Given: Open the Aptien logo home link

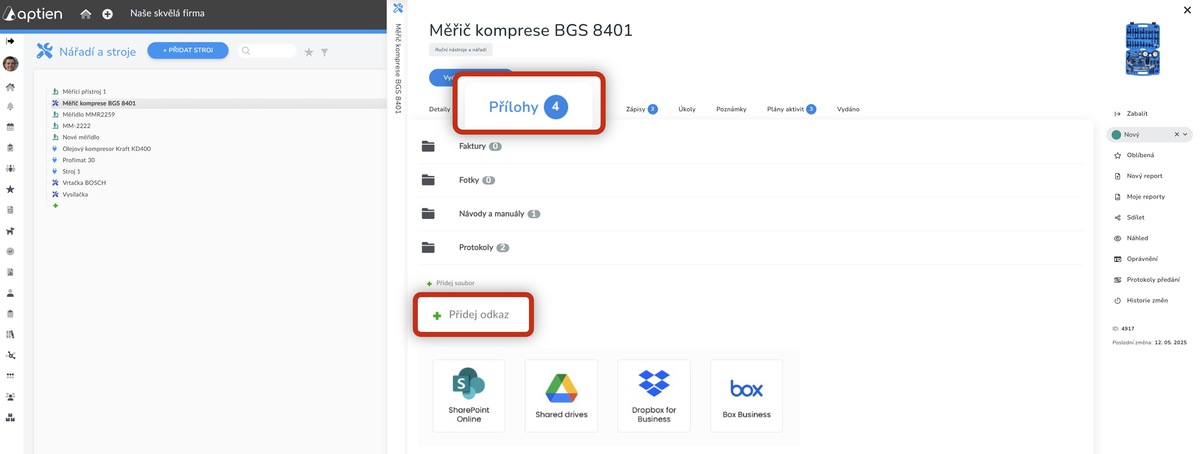Looking at the screenshot, I should tap(35, 15).
